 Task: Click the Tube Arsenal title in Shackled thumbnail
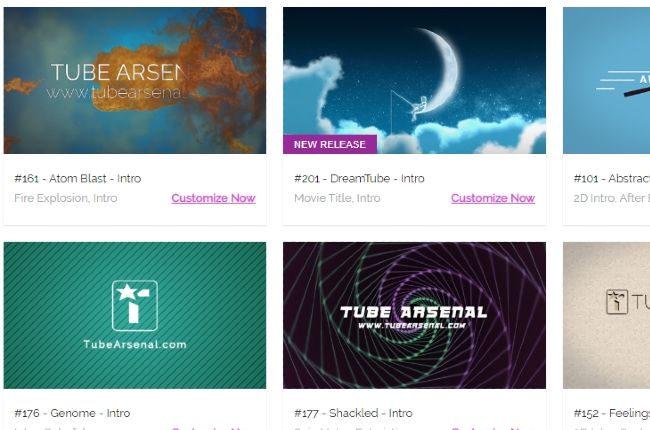[413, 312]
